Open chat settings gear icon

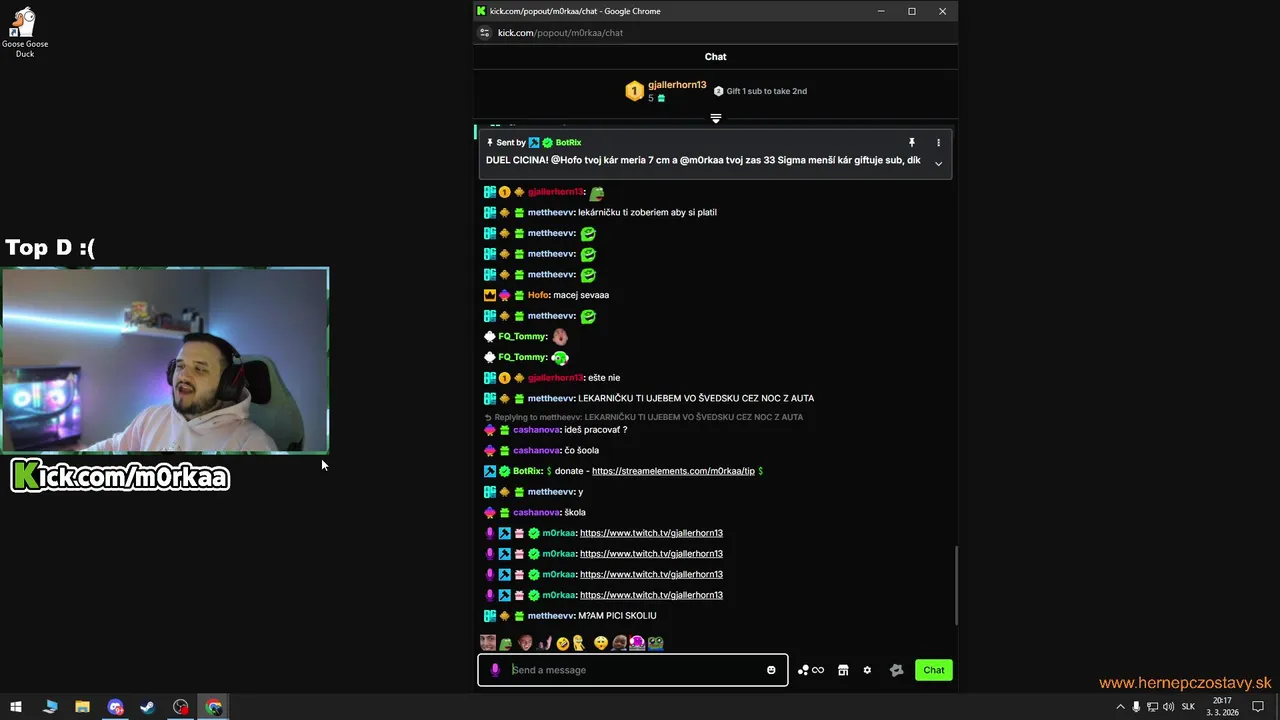pos(867,670)
